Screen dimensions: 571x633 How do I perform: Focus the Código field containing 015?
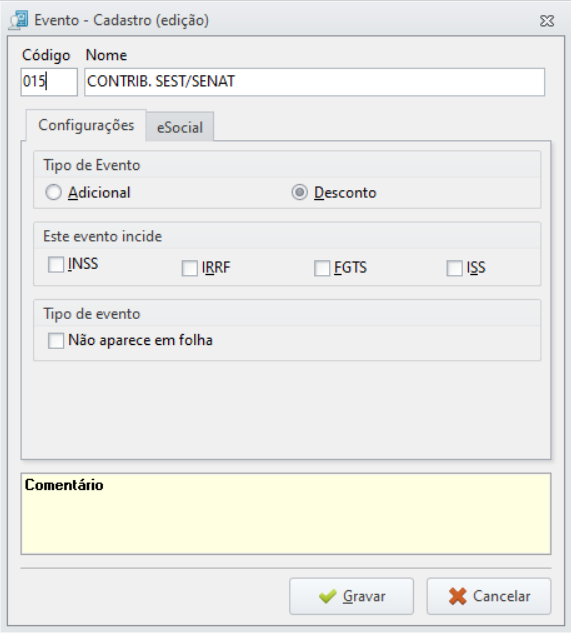point(49,82)
